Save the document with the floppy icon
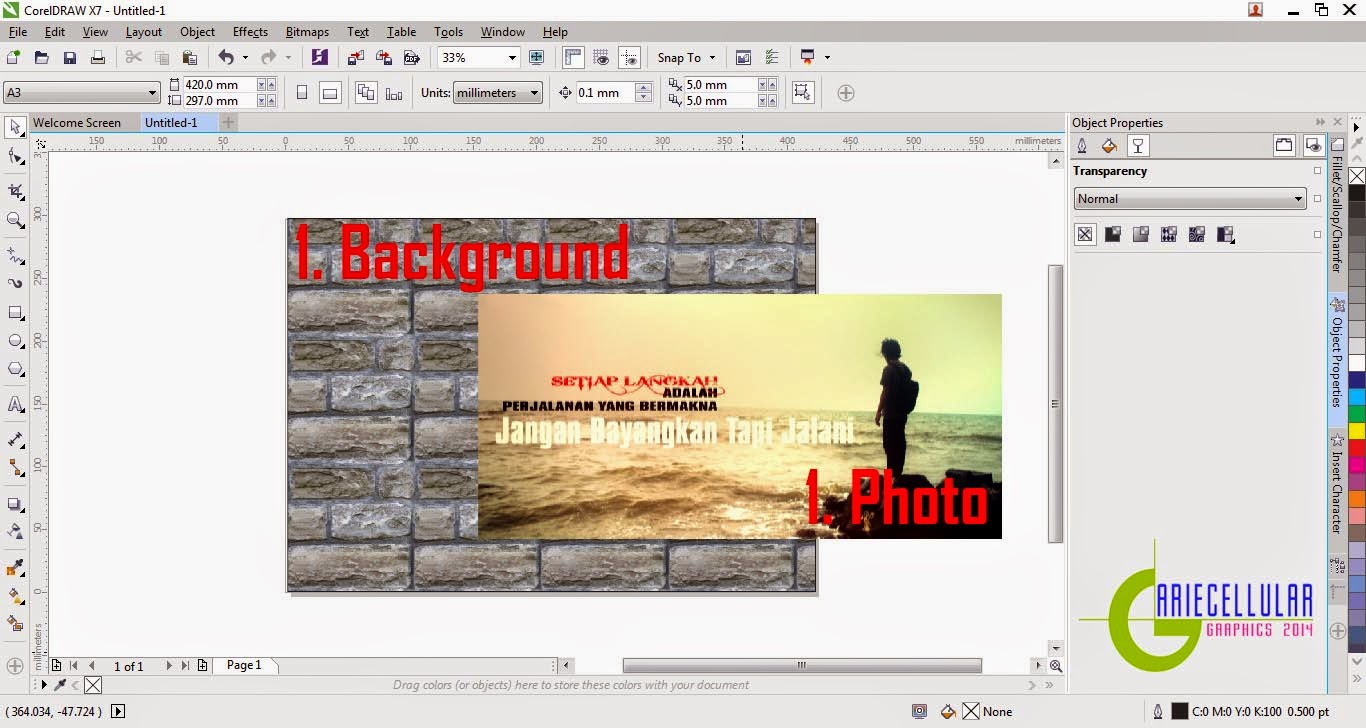Viewport: 1366px width, 728px height. click(70, 58)
